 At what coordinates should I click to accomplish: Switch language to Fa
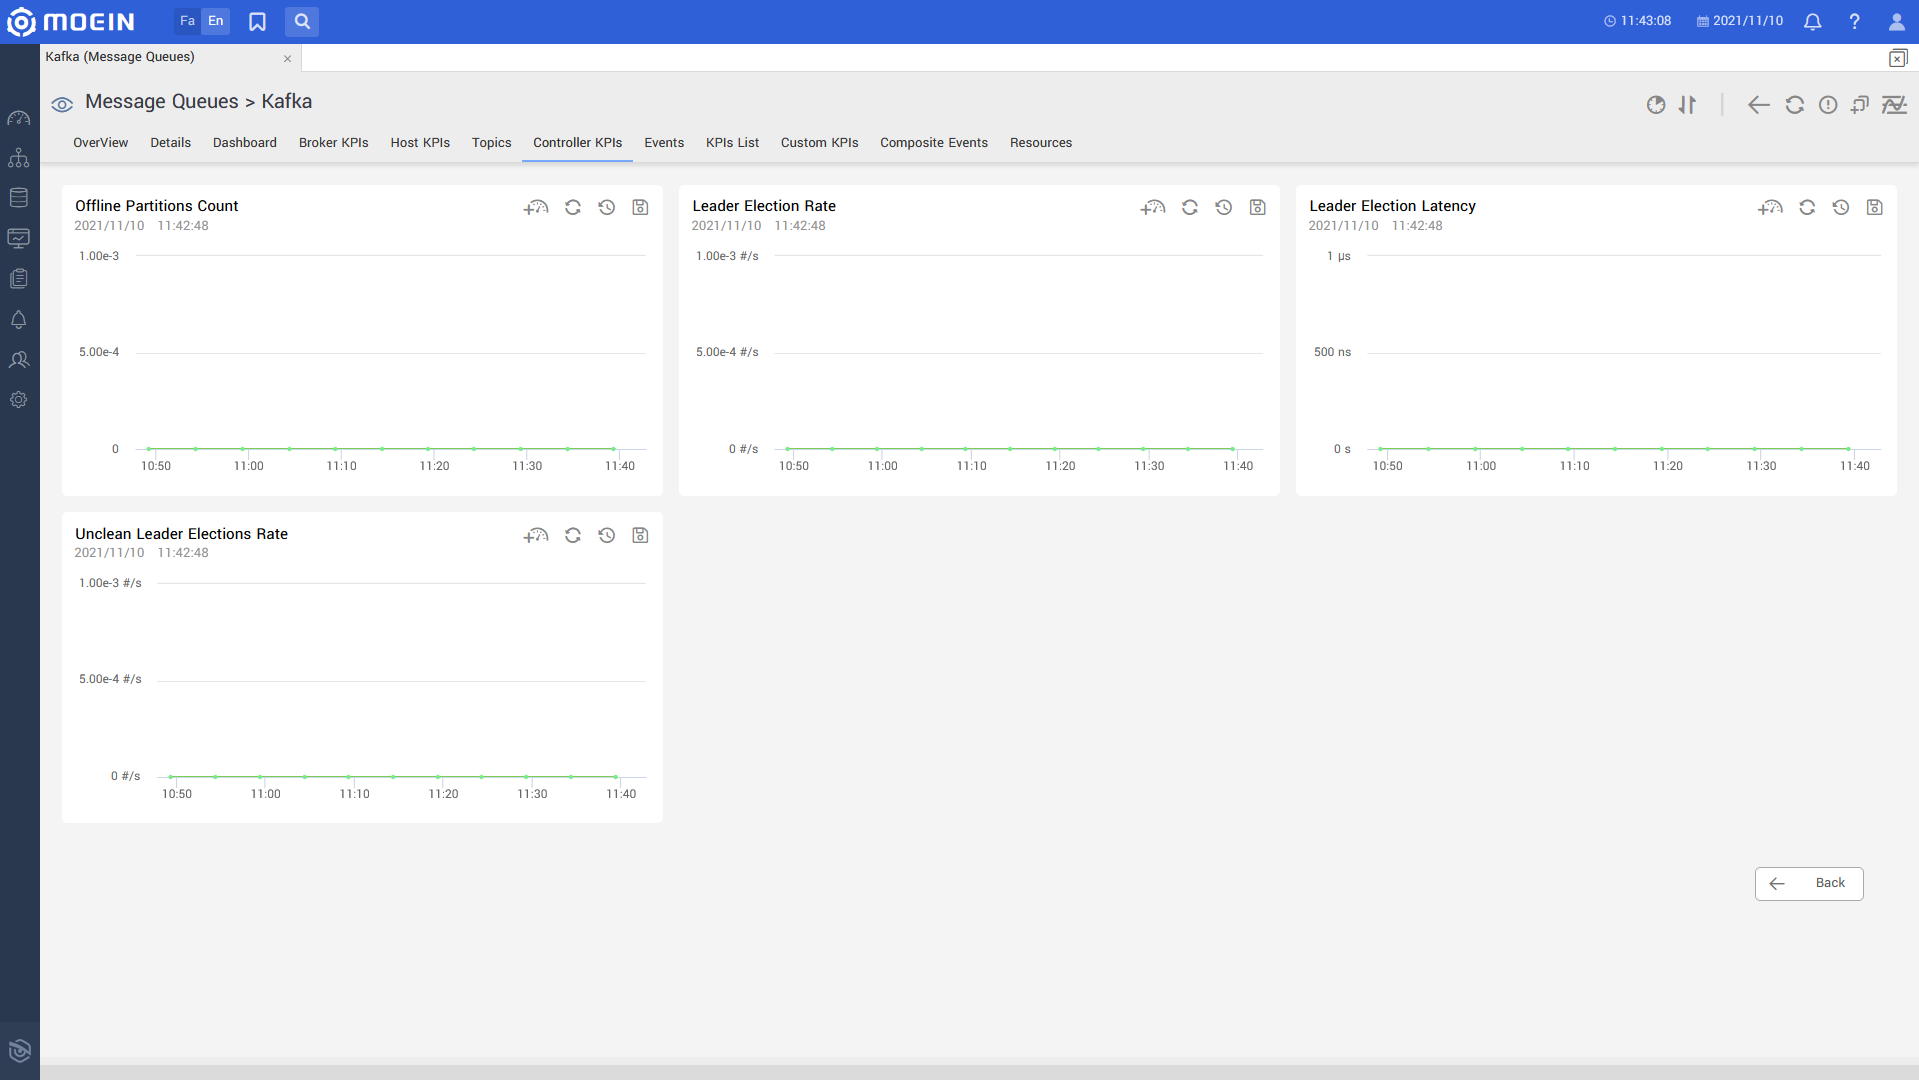pyautogui.click(x=187, y=21)
